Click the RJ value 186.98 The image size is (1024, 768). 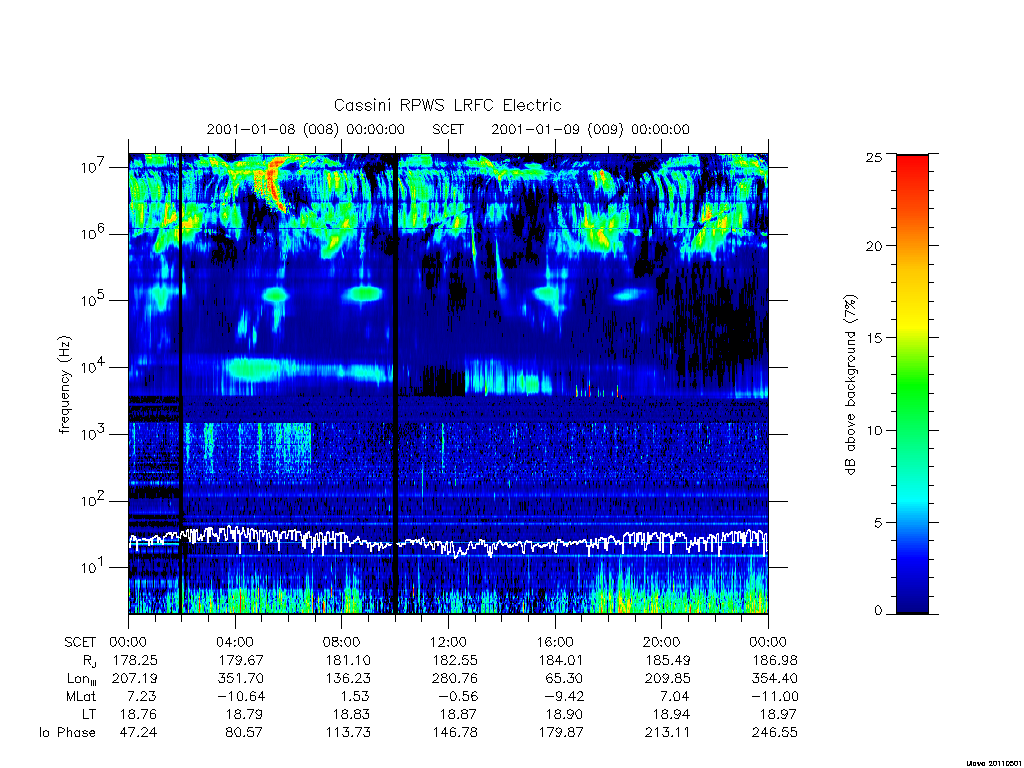775,660
